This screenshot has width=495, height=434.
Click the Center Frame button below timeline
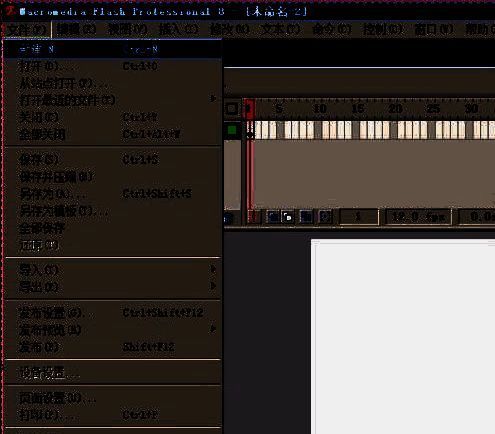254,217
